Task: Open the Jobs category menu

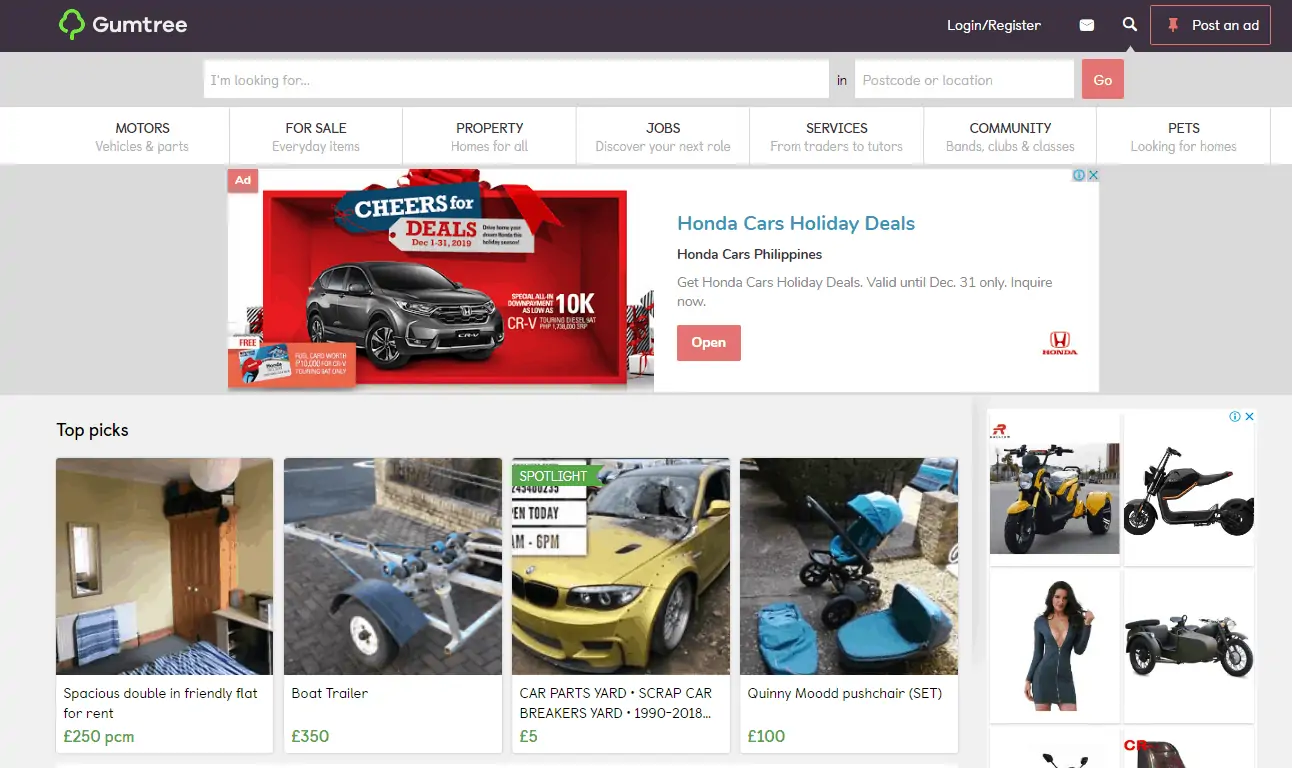Action: click(663, 136)
